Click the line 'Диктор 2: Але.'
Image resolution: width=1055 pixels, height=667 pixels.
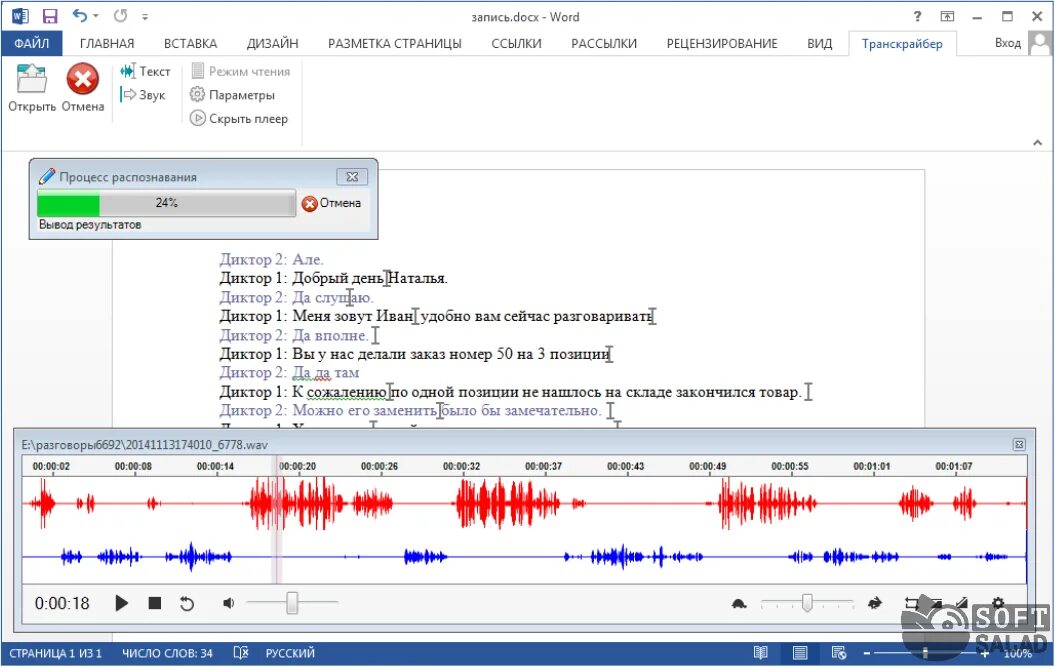pos(271,259)
